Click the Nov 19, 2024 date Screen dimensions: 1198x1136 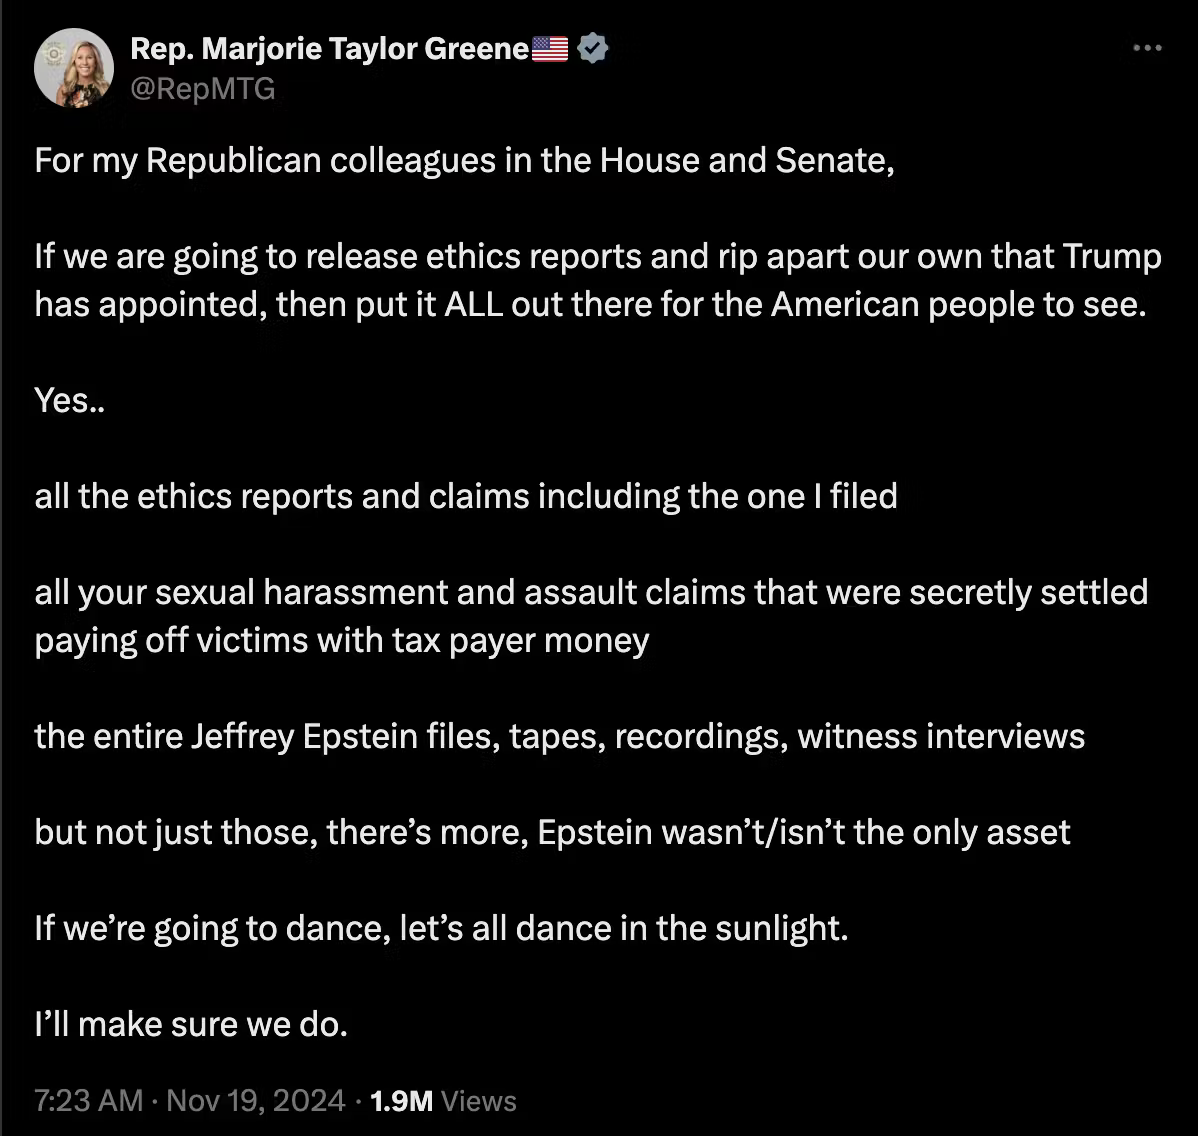click(x=255, y=1101)
